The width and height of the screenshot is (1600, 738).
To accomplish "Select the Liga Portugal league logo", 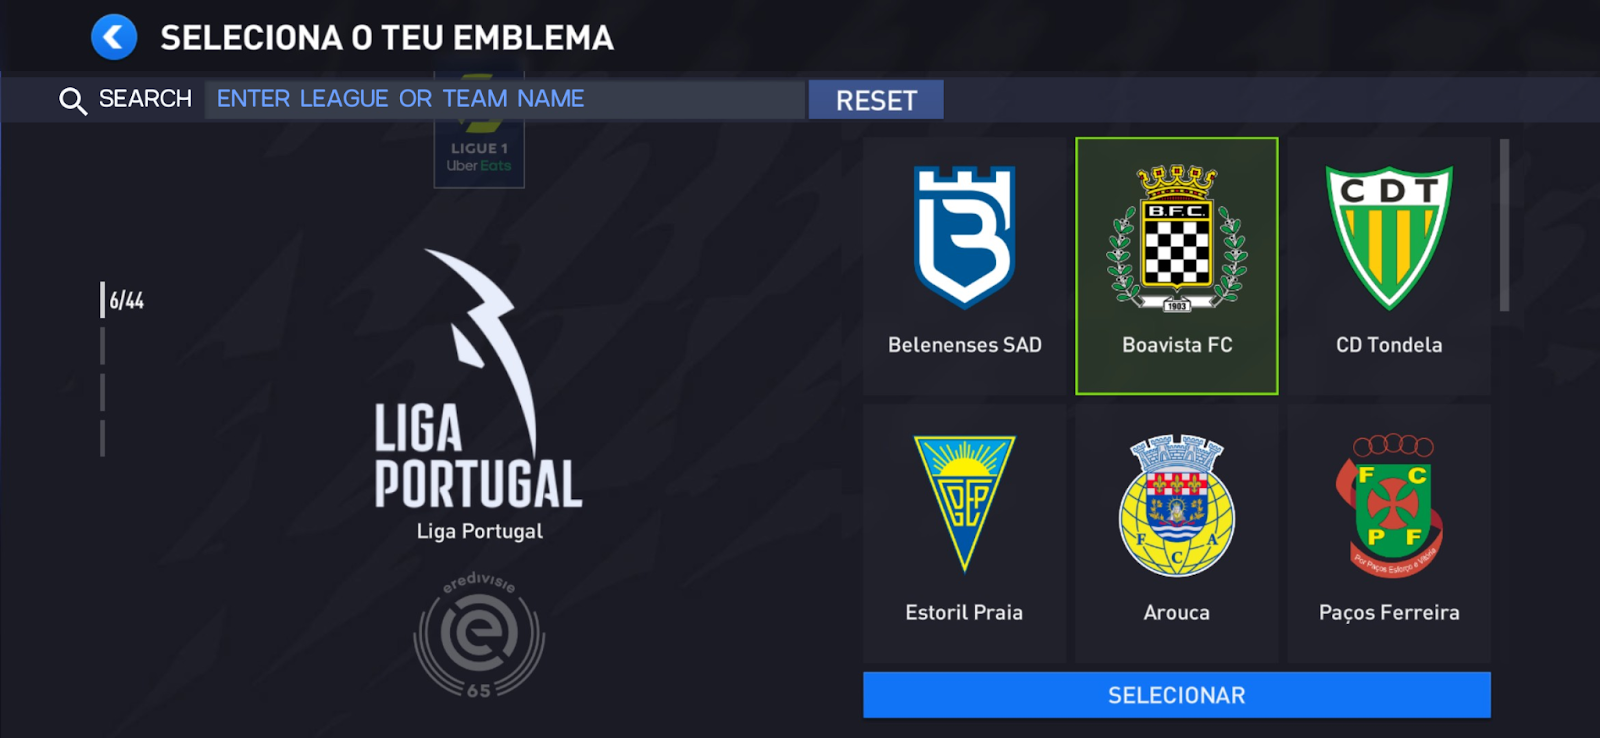I will coord(478,395).
